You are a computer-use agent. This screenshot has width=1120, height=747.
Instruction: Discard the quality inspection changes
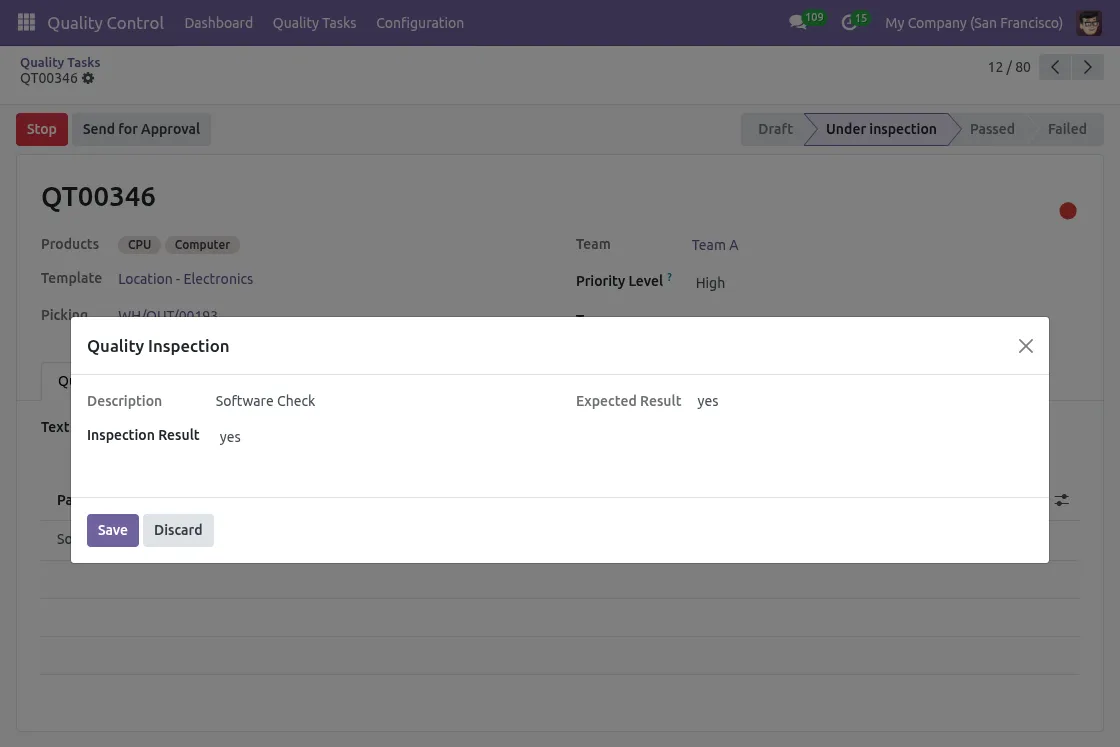click(178, 530)
